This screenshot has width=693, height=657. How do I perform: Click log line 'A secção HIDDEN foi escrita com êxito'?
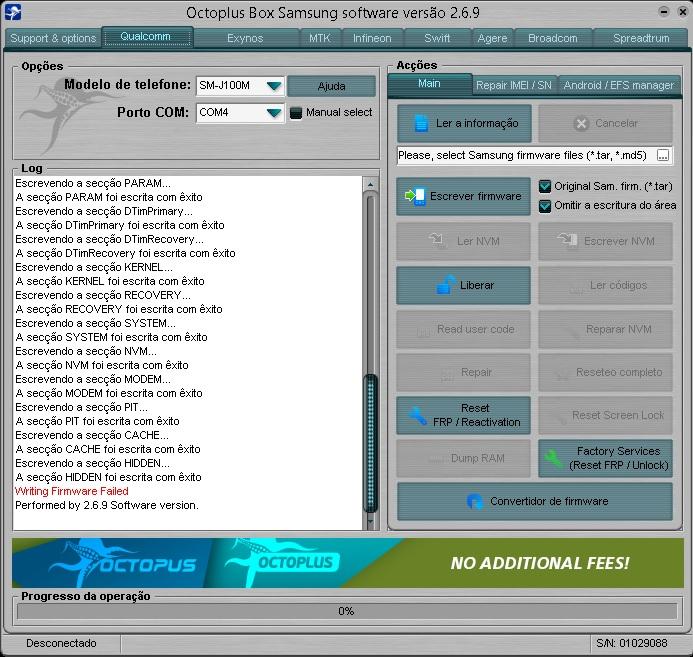click(108, 478)
